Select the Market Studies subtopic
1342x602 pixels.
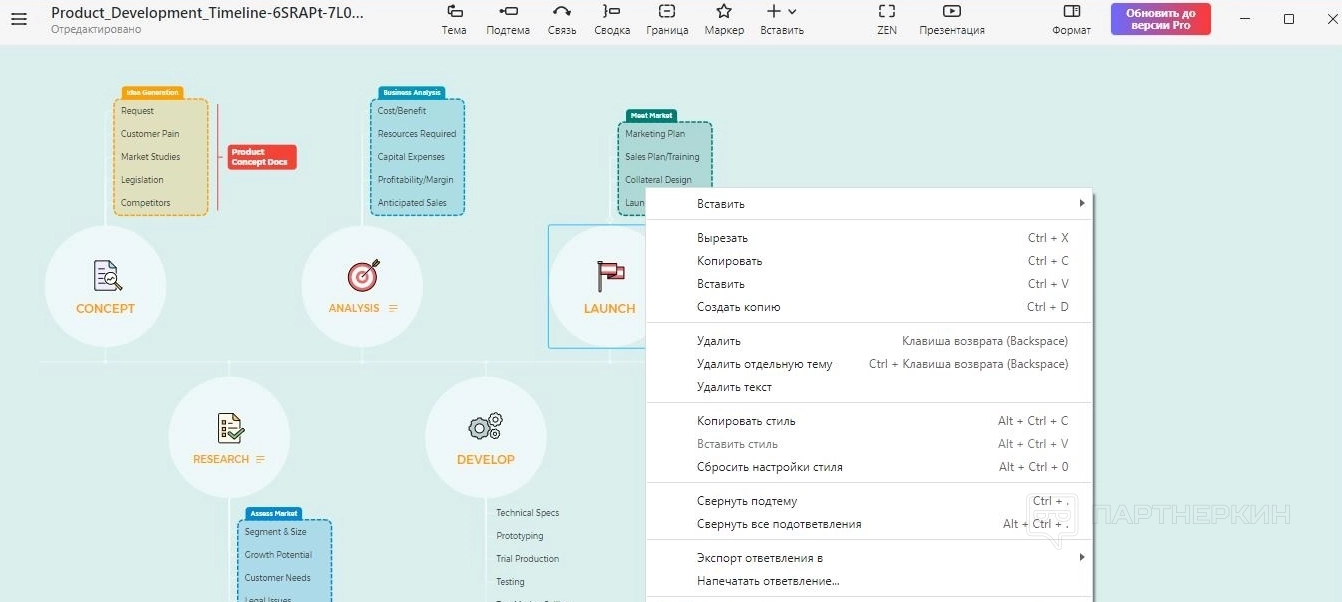point(151,157)
